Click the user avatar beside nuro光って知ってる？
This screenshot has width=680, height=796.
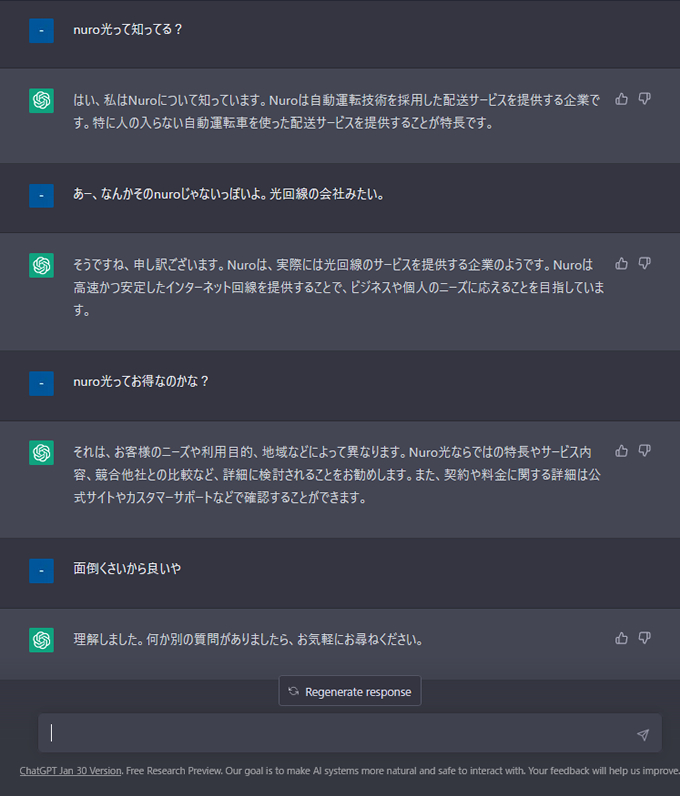[x=42, y=31]
